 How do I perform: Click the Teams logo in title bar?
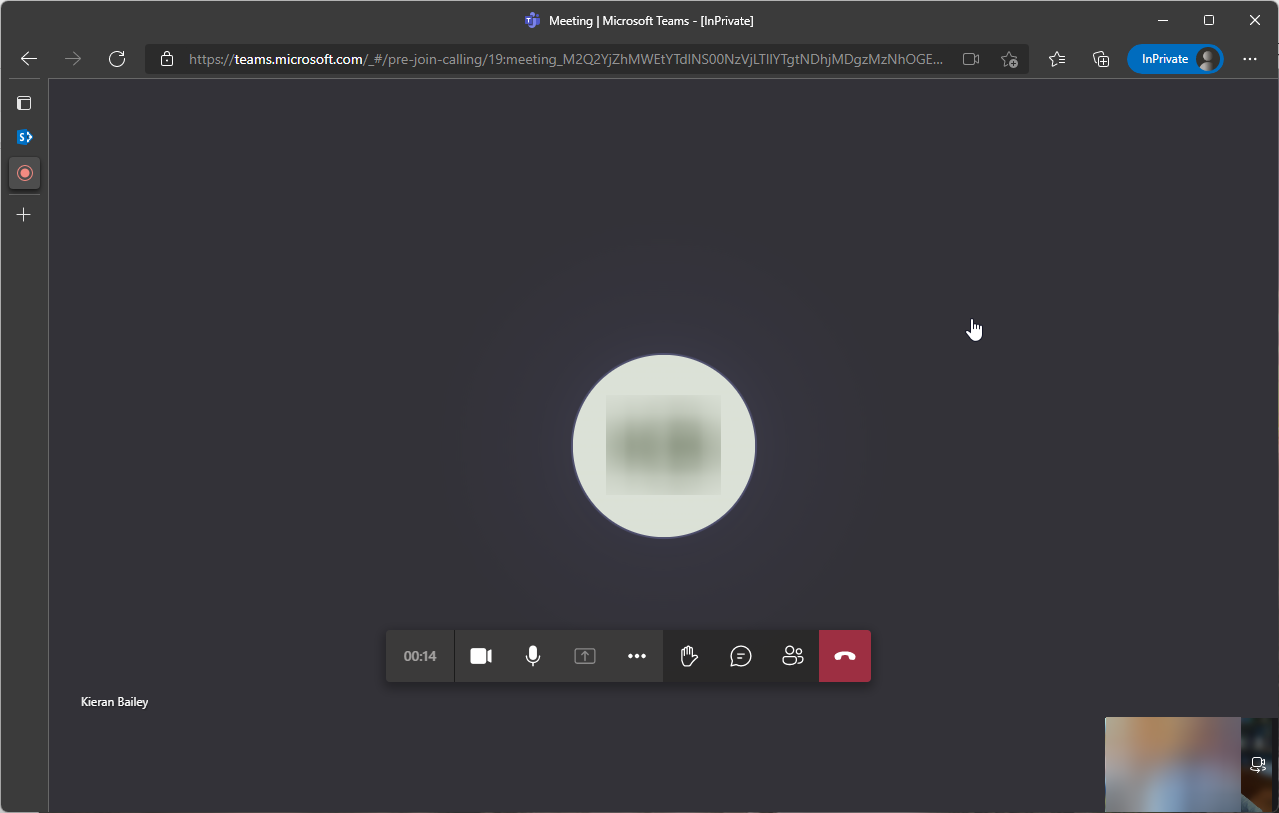coord(533,20)
